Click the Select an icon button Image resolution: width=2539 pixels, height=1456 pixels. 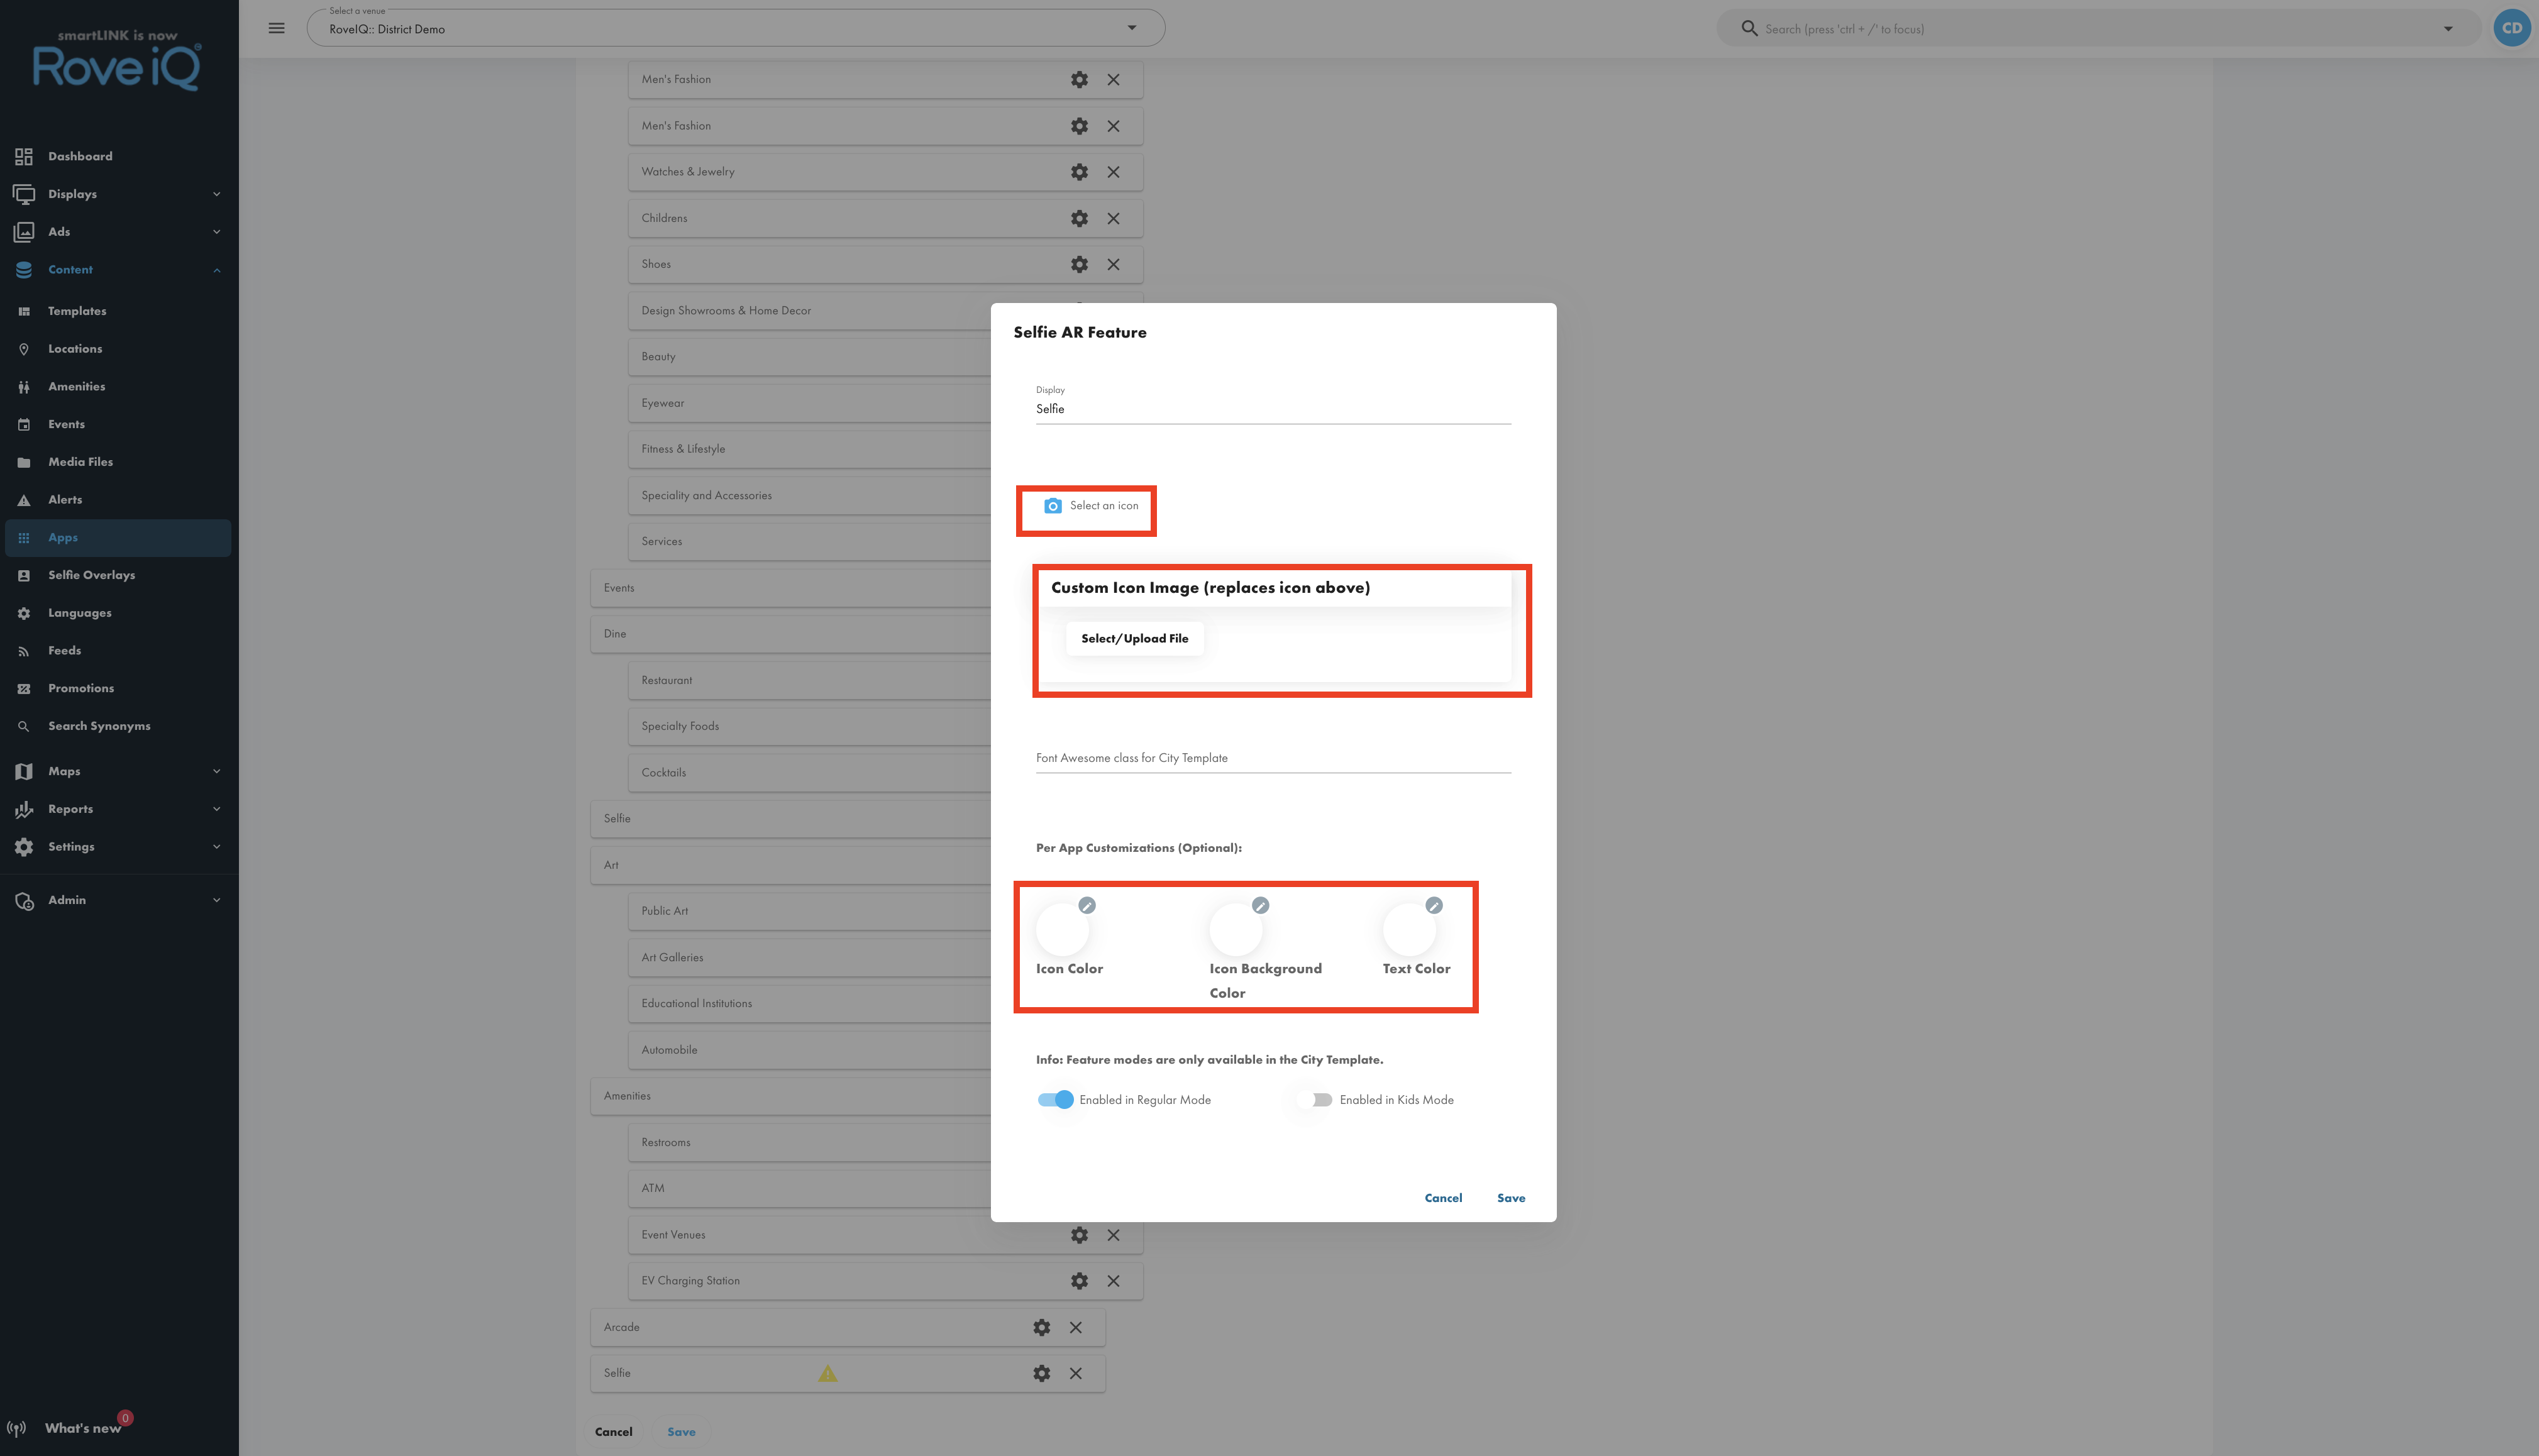(x=1091, y=506)
